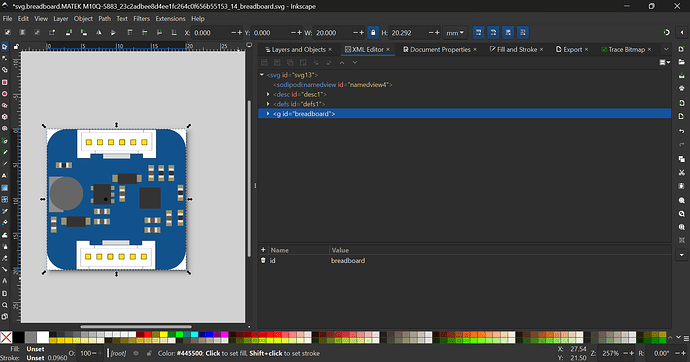The height and width of the screenshot is (362, 690).
Task: Toggle the scale stroke width button
Action: coord(478,33)
